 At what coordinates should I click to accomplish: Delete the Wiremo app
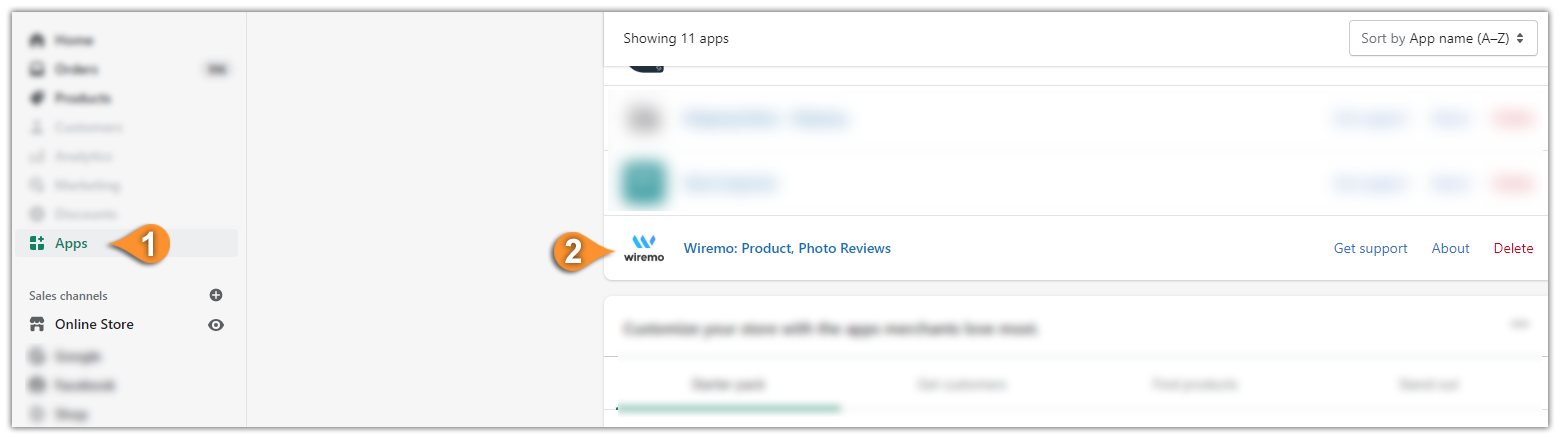tap(1513, 248)
